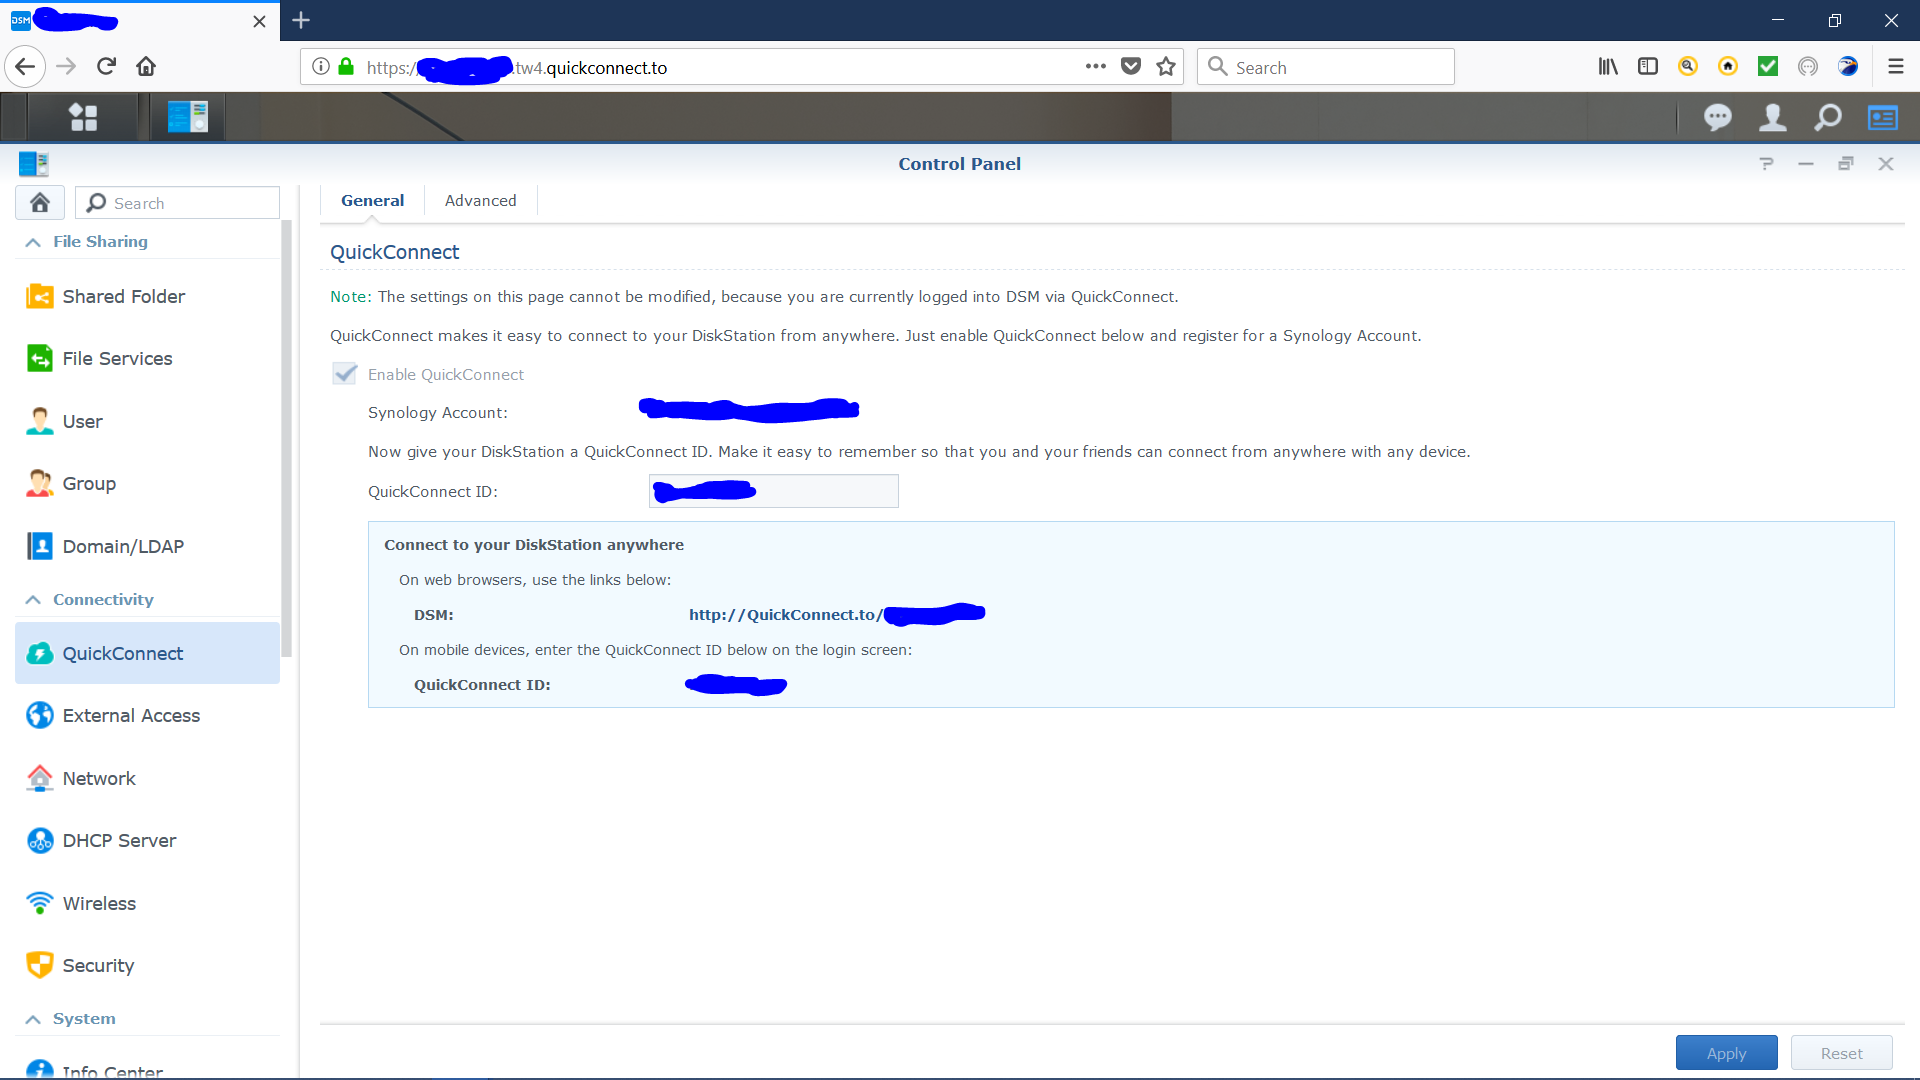Go to Control Panel home icon
The height and width of the screenshot is (1080, 1920).
point(40,203)
